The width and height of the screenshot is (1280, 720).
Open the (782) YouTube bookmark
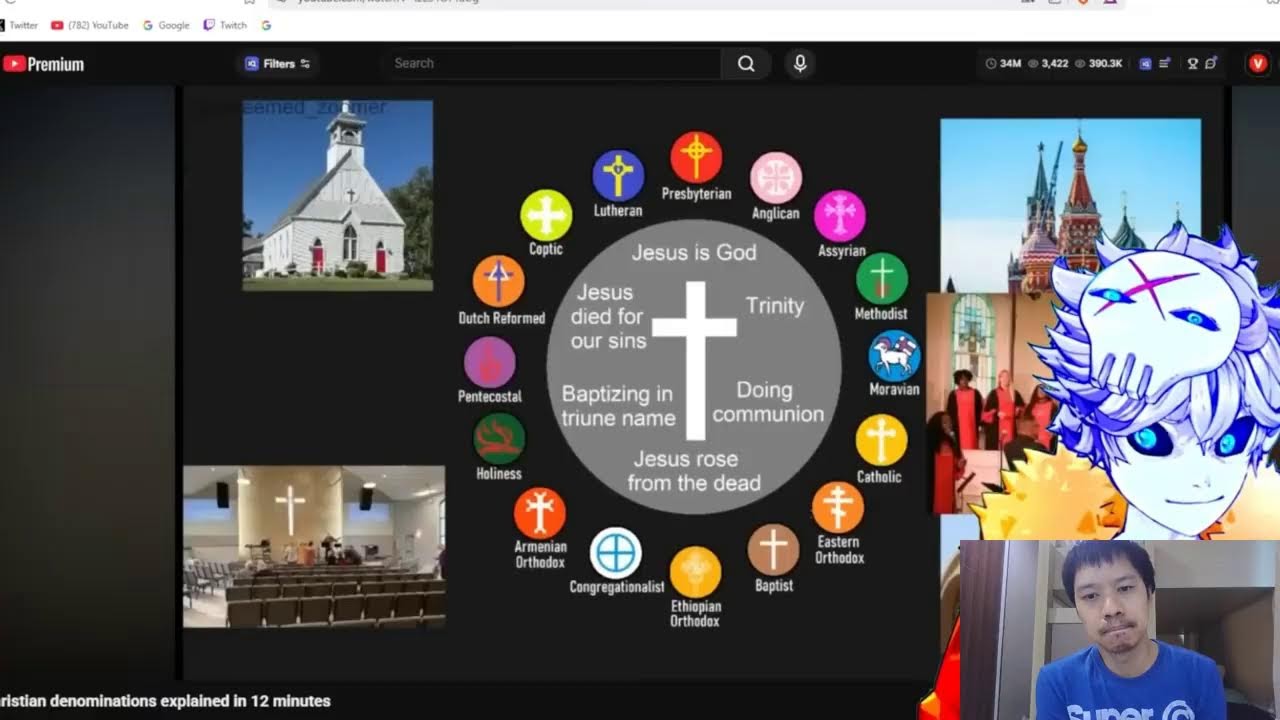(90, 25)
